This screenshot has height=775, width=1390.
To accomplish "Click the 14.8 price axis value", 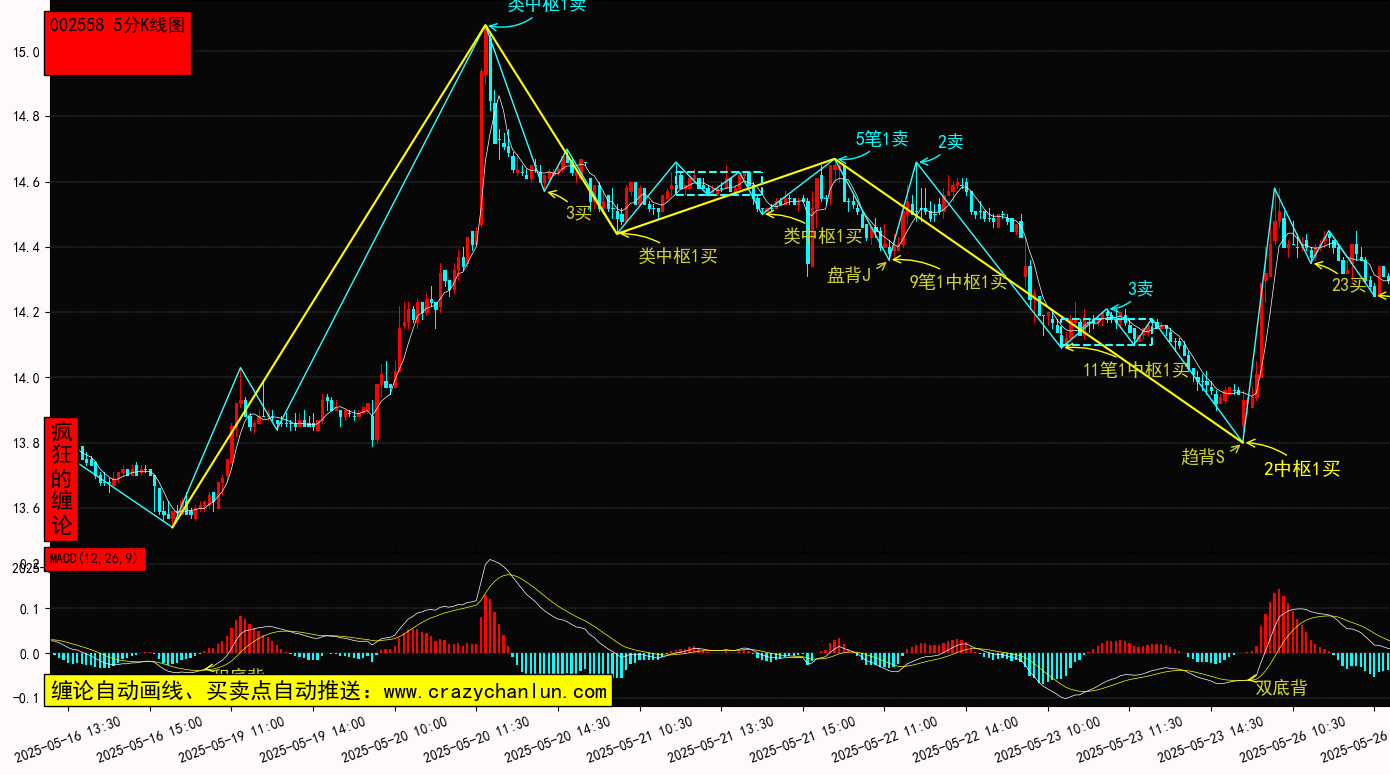I will point(27,117).
